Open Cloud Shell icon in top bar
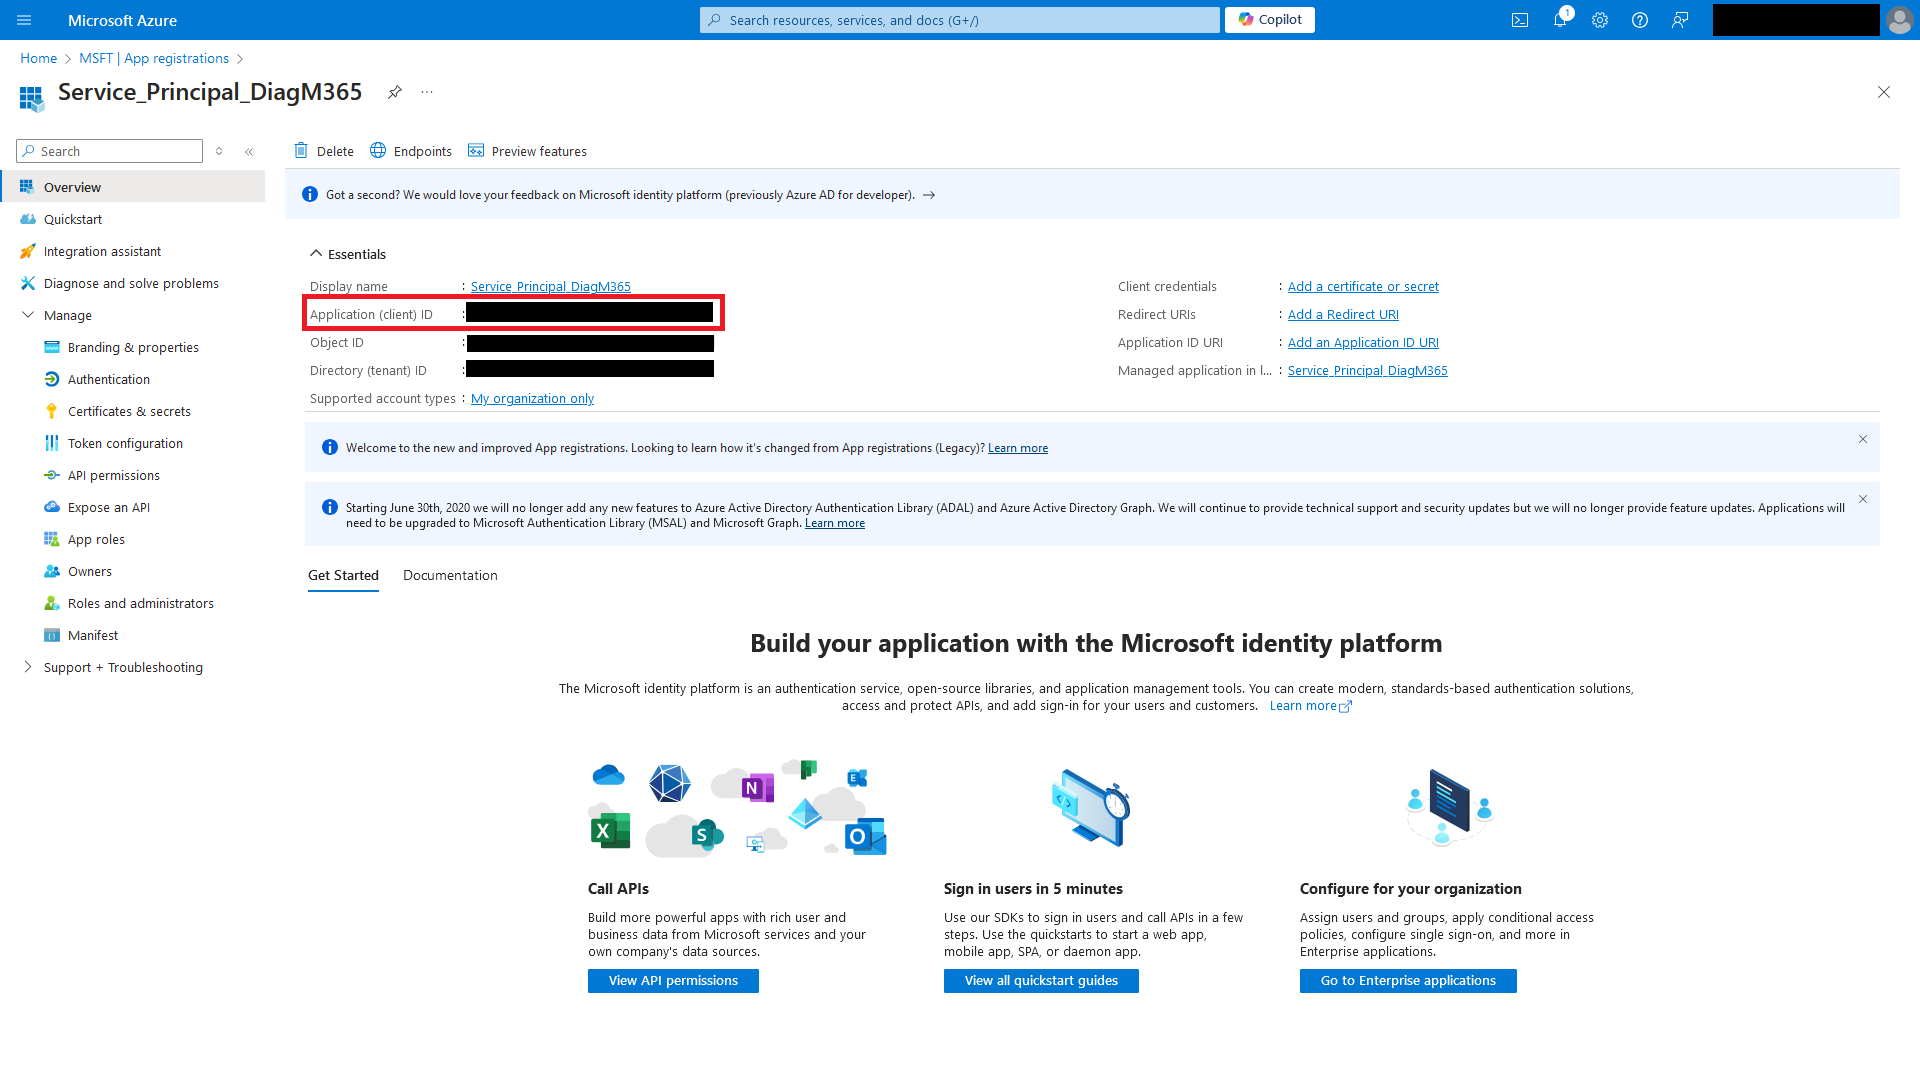 pos(1520,20)
